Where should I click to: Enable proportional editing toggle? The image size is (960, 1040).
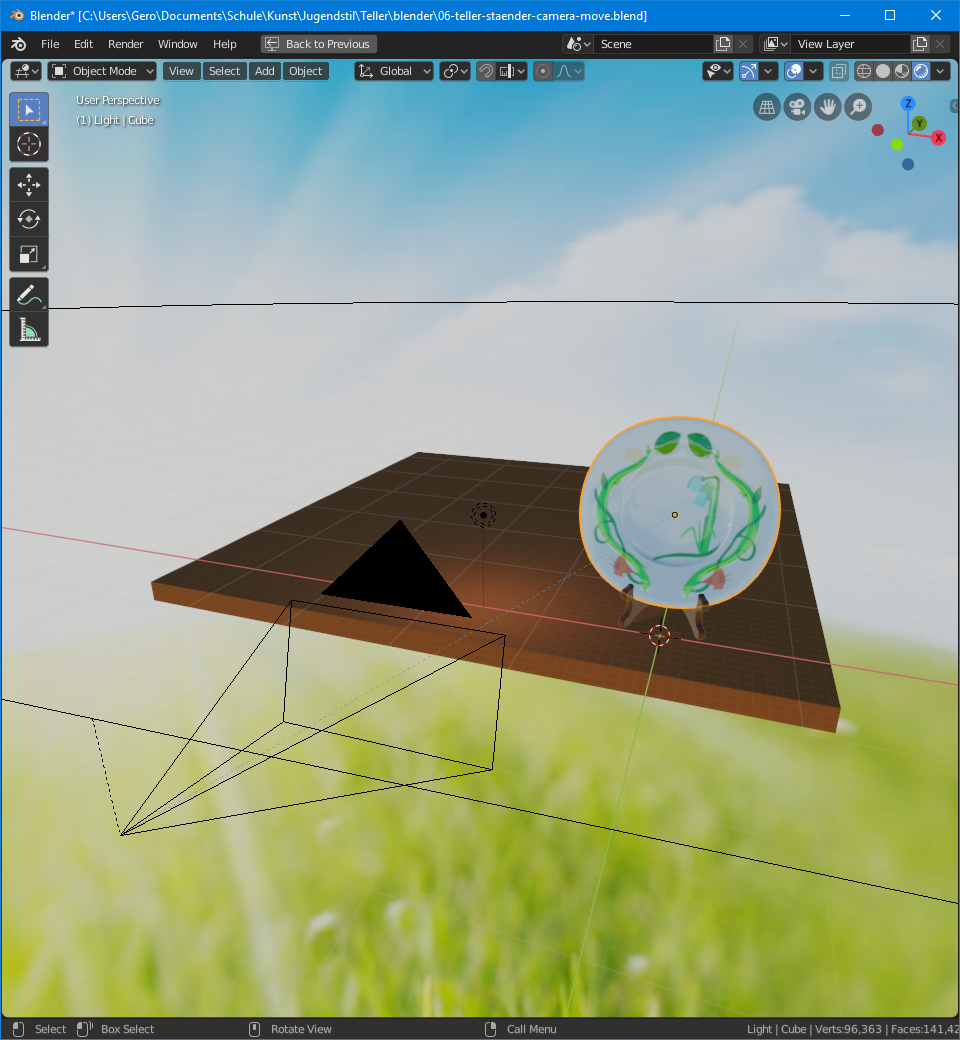coord(543,71)
